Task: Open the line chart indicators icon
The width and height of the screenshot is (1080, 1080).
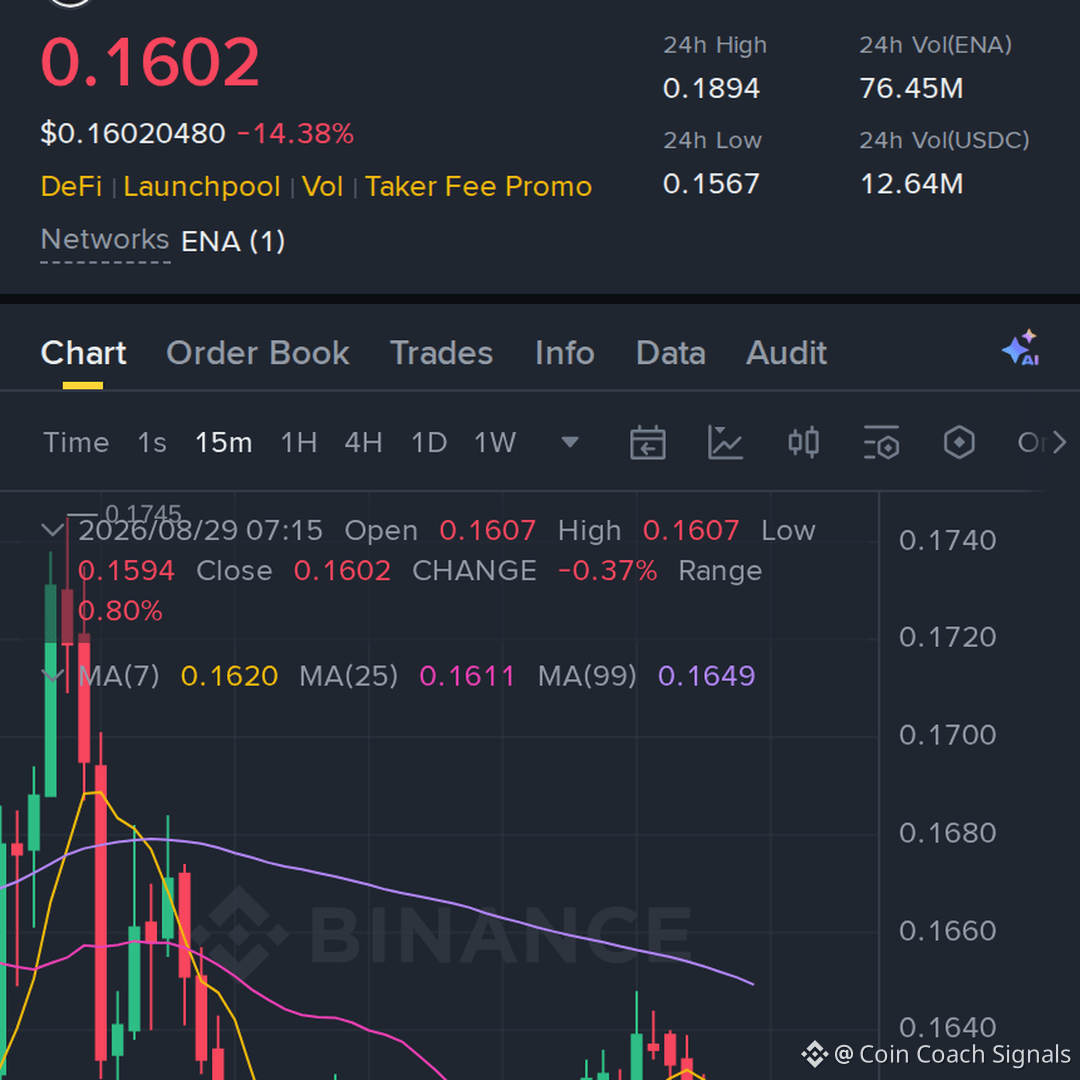Action: 725,442
